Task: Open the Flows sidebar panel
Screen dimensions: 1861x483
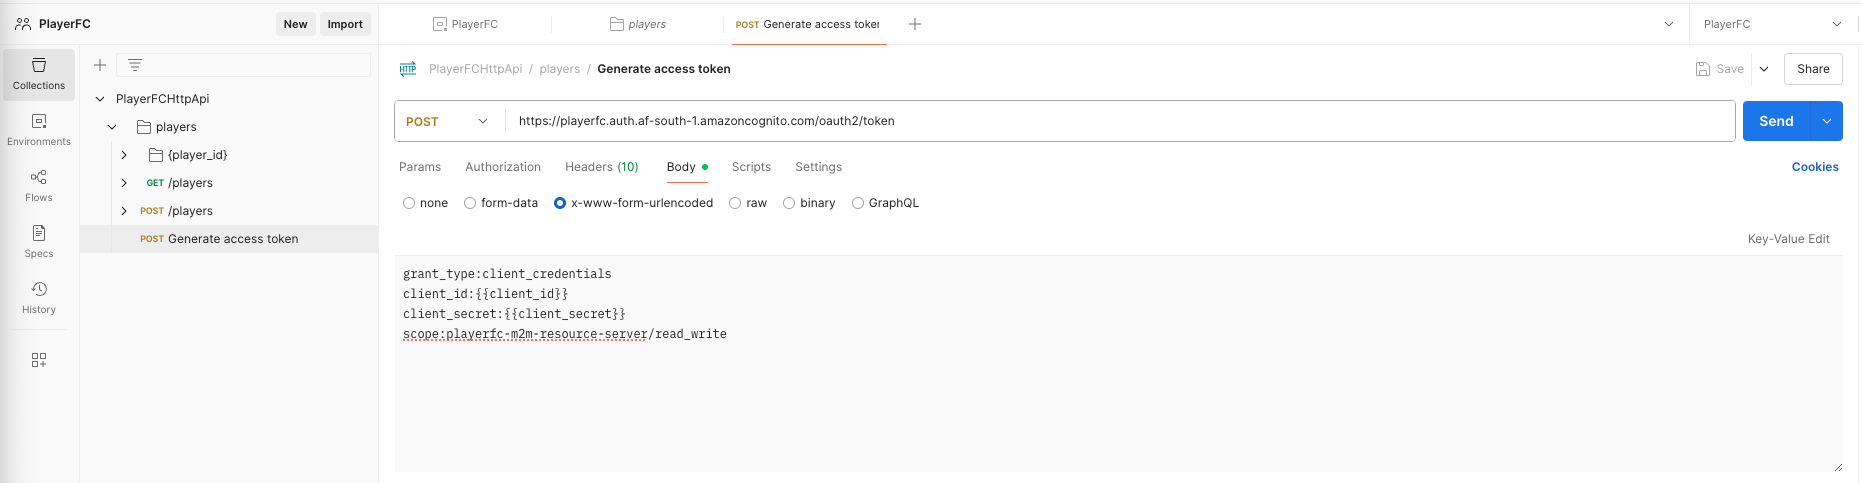Action: coord(39,186)
